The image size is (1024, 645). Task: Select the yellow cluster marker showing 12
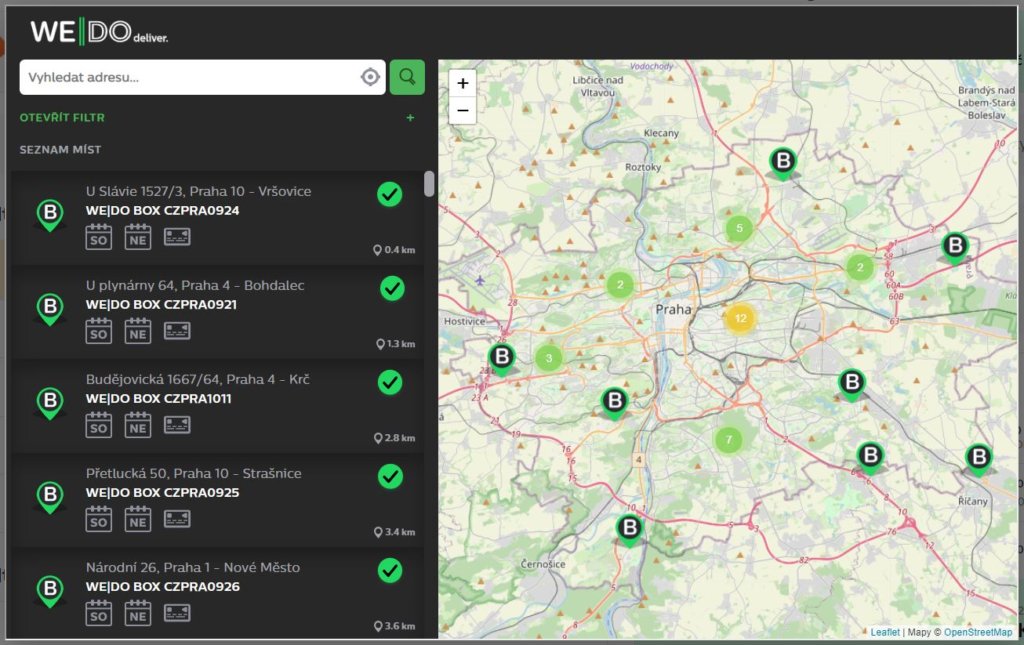pyautogui.click(x=740, y=318)
